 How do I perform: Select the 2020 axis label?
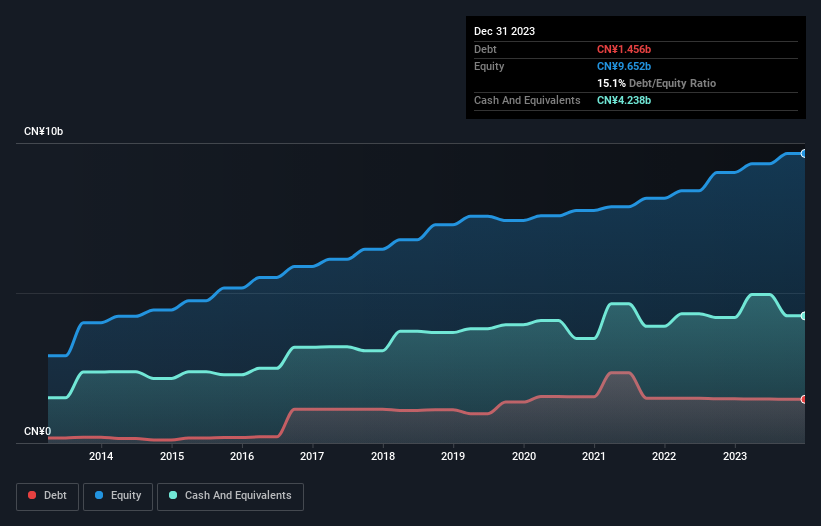[524, 456]
